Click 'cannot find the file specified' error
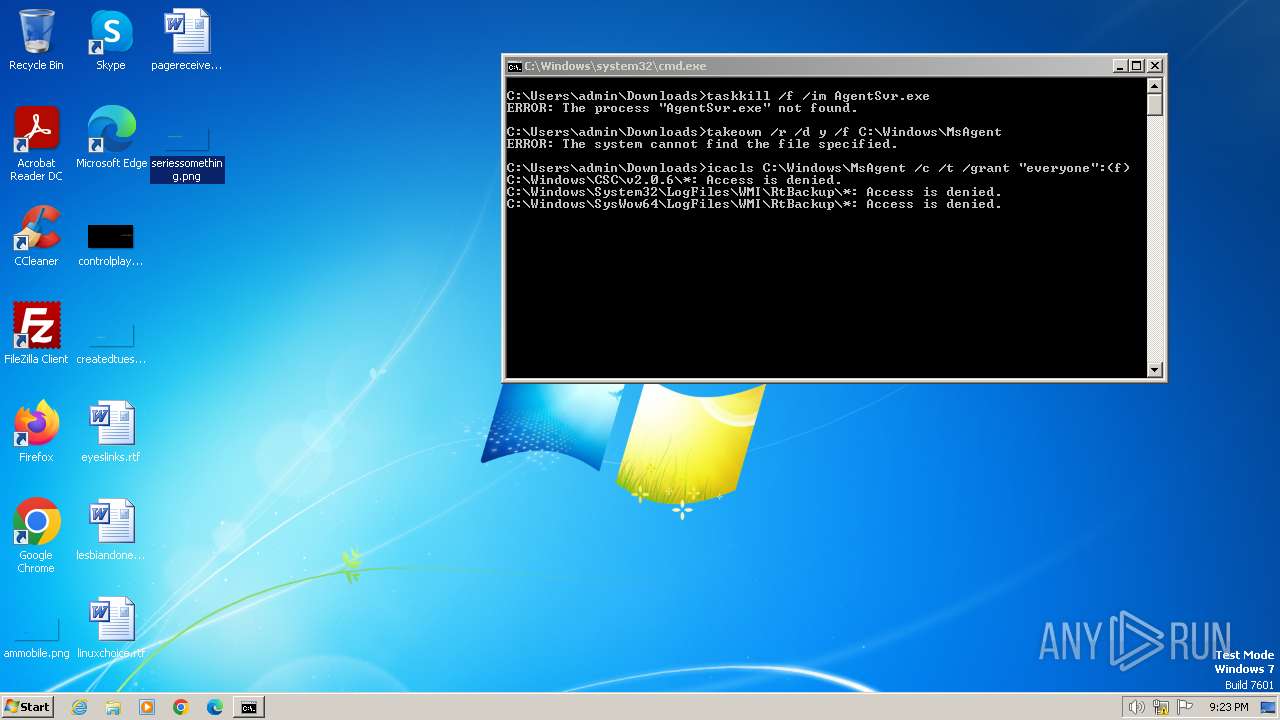Image resolution: width=1280 pixels, height=720 pixels. click(702, 144)
